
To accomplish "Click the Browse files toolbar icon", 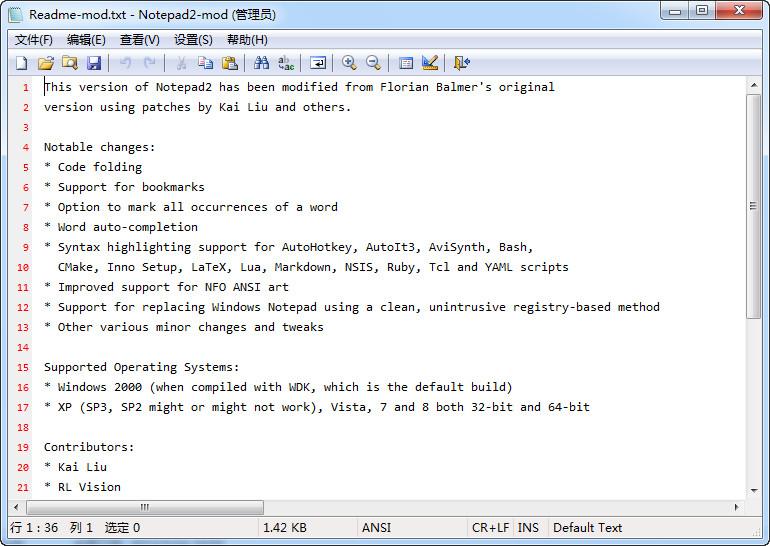I will 69,63.
